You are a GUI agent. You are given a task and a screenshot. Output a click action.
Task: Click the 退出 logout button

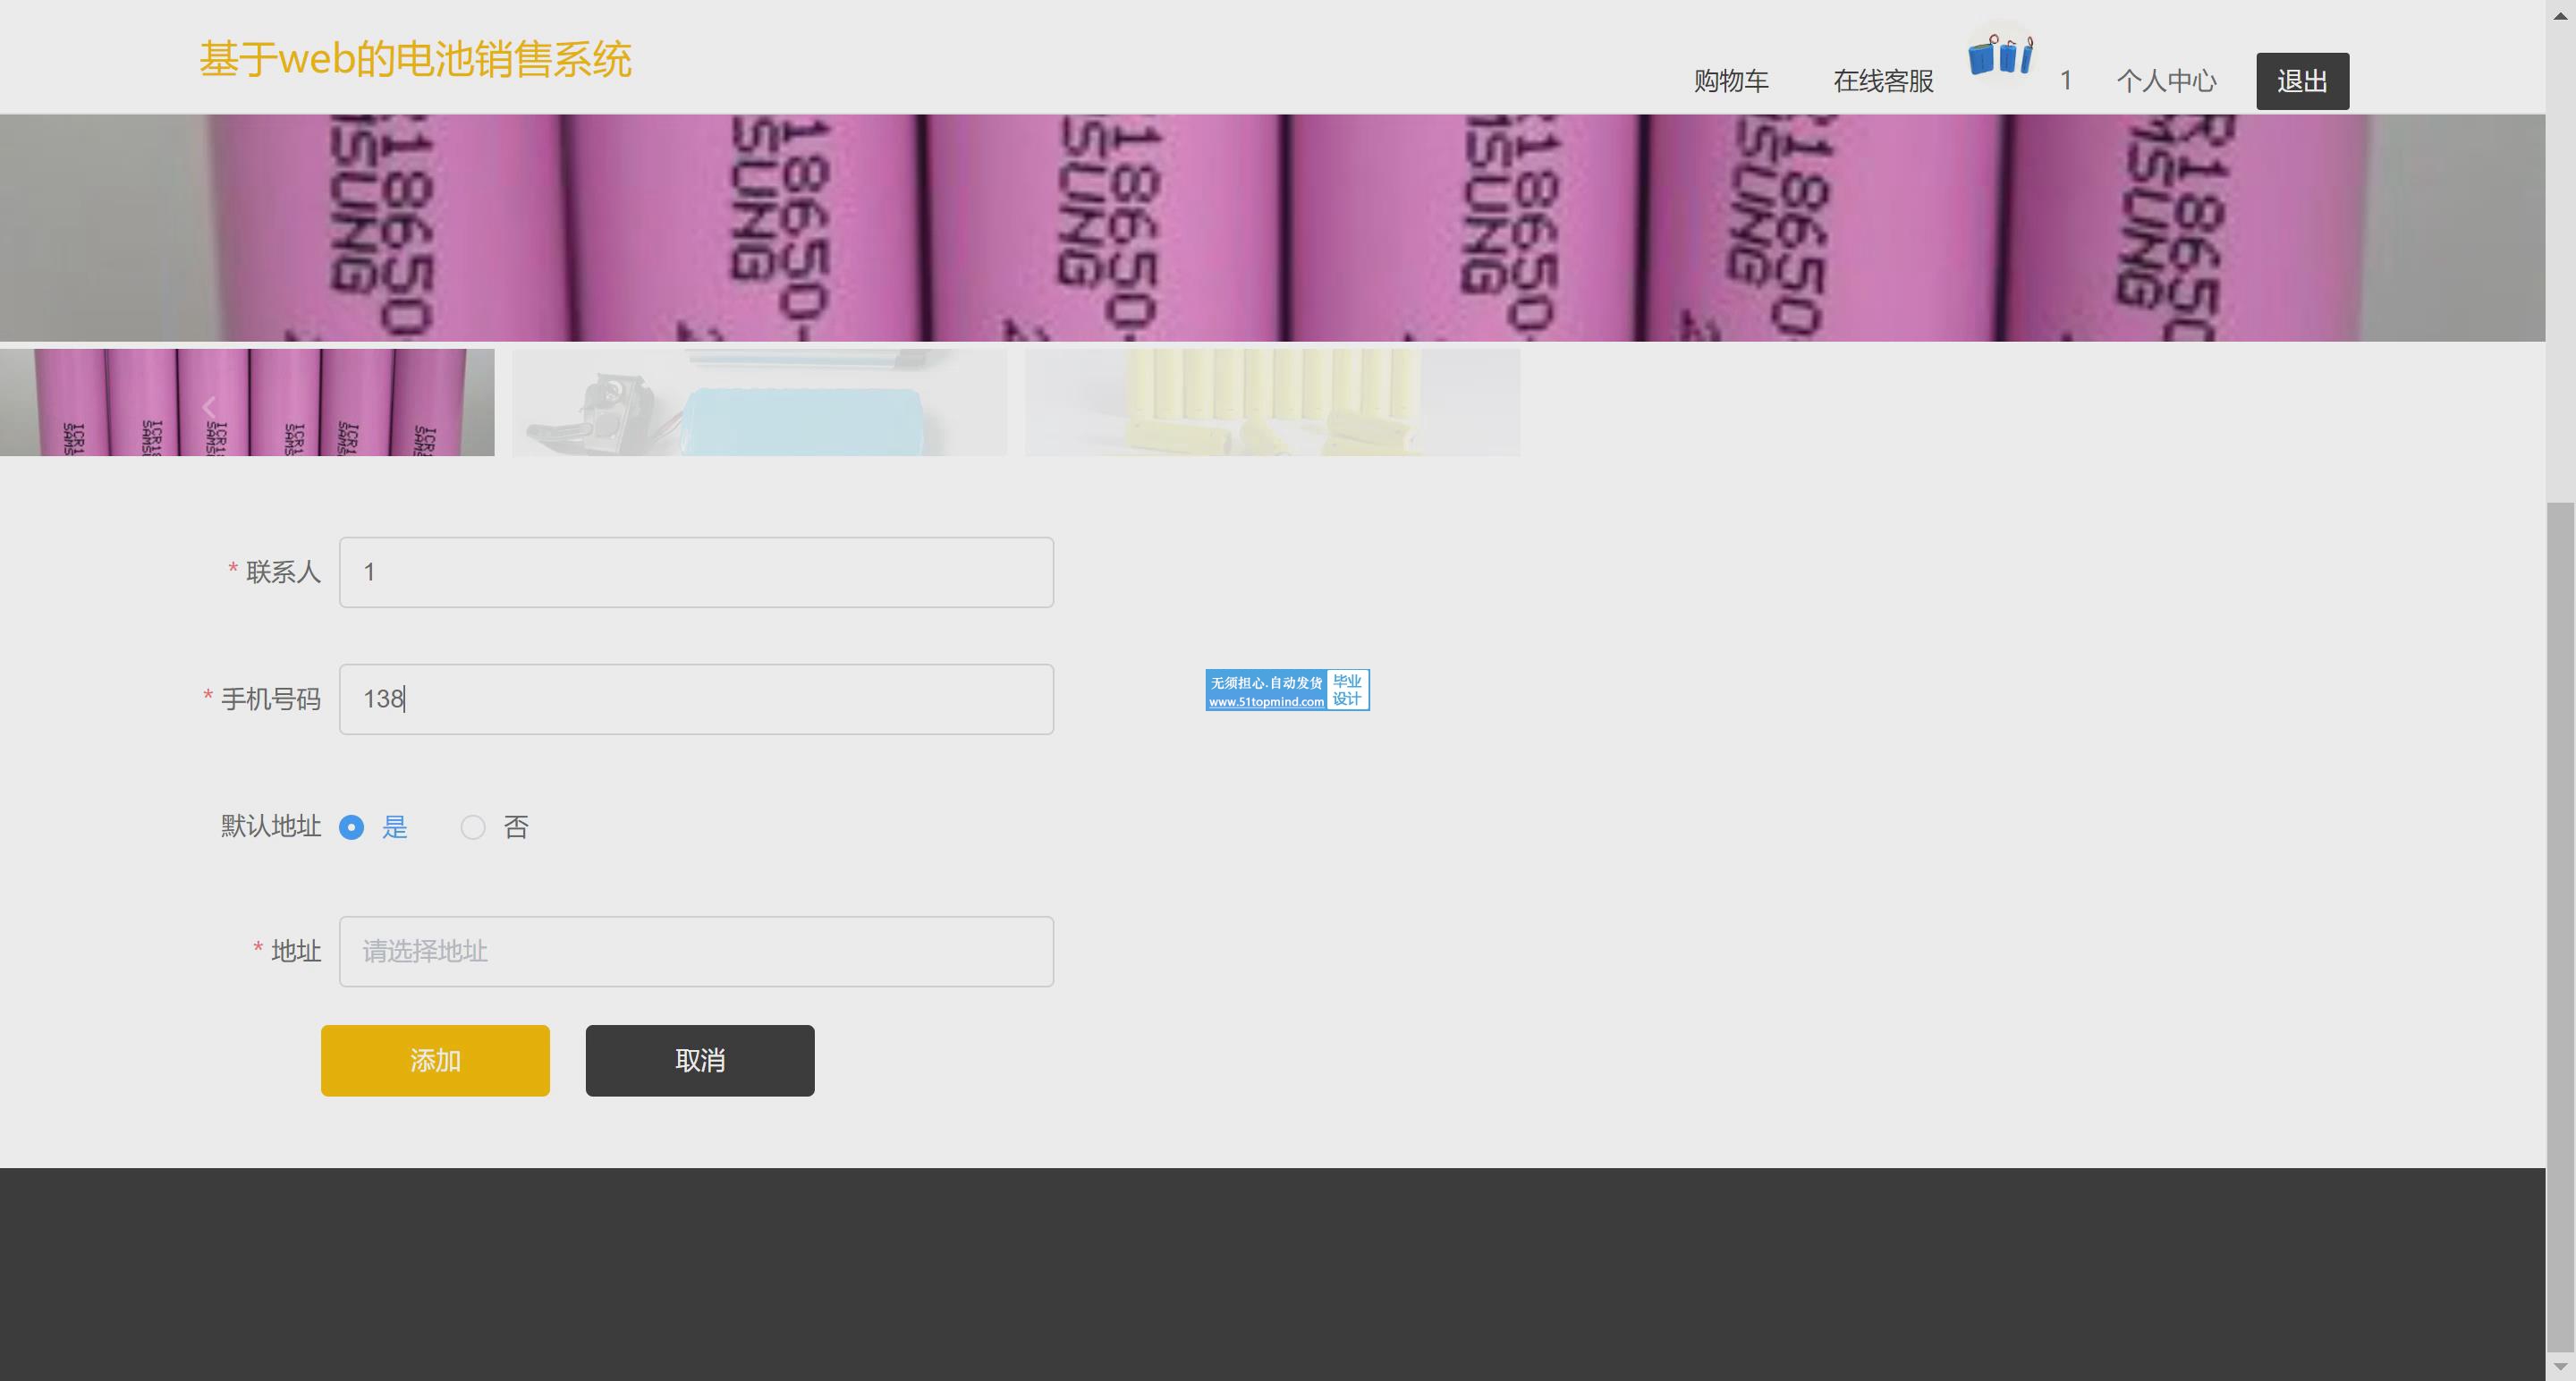2302,81
